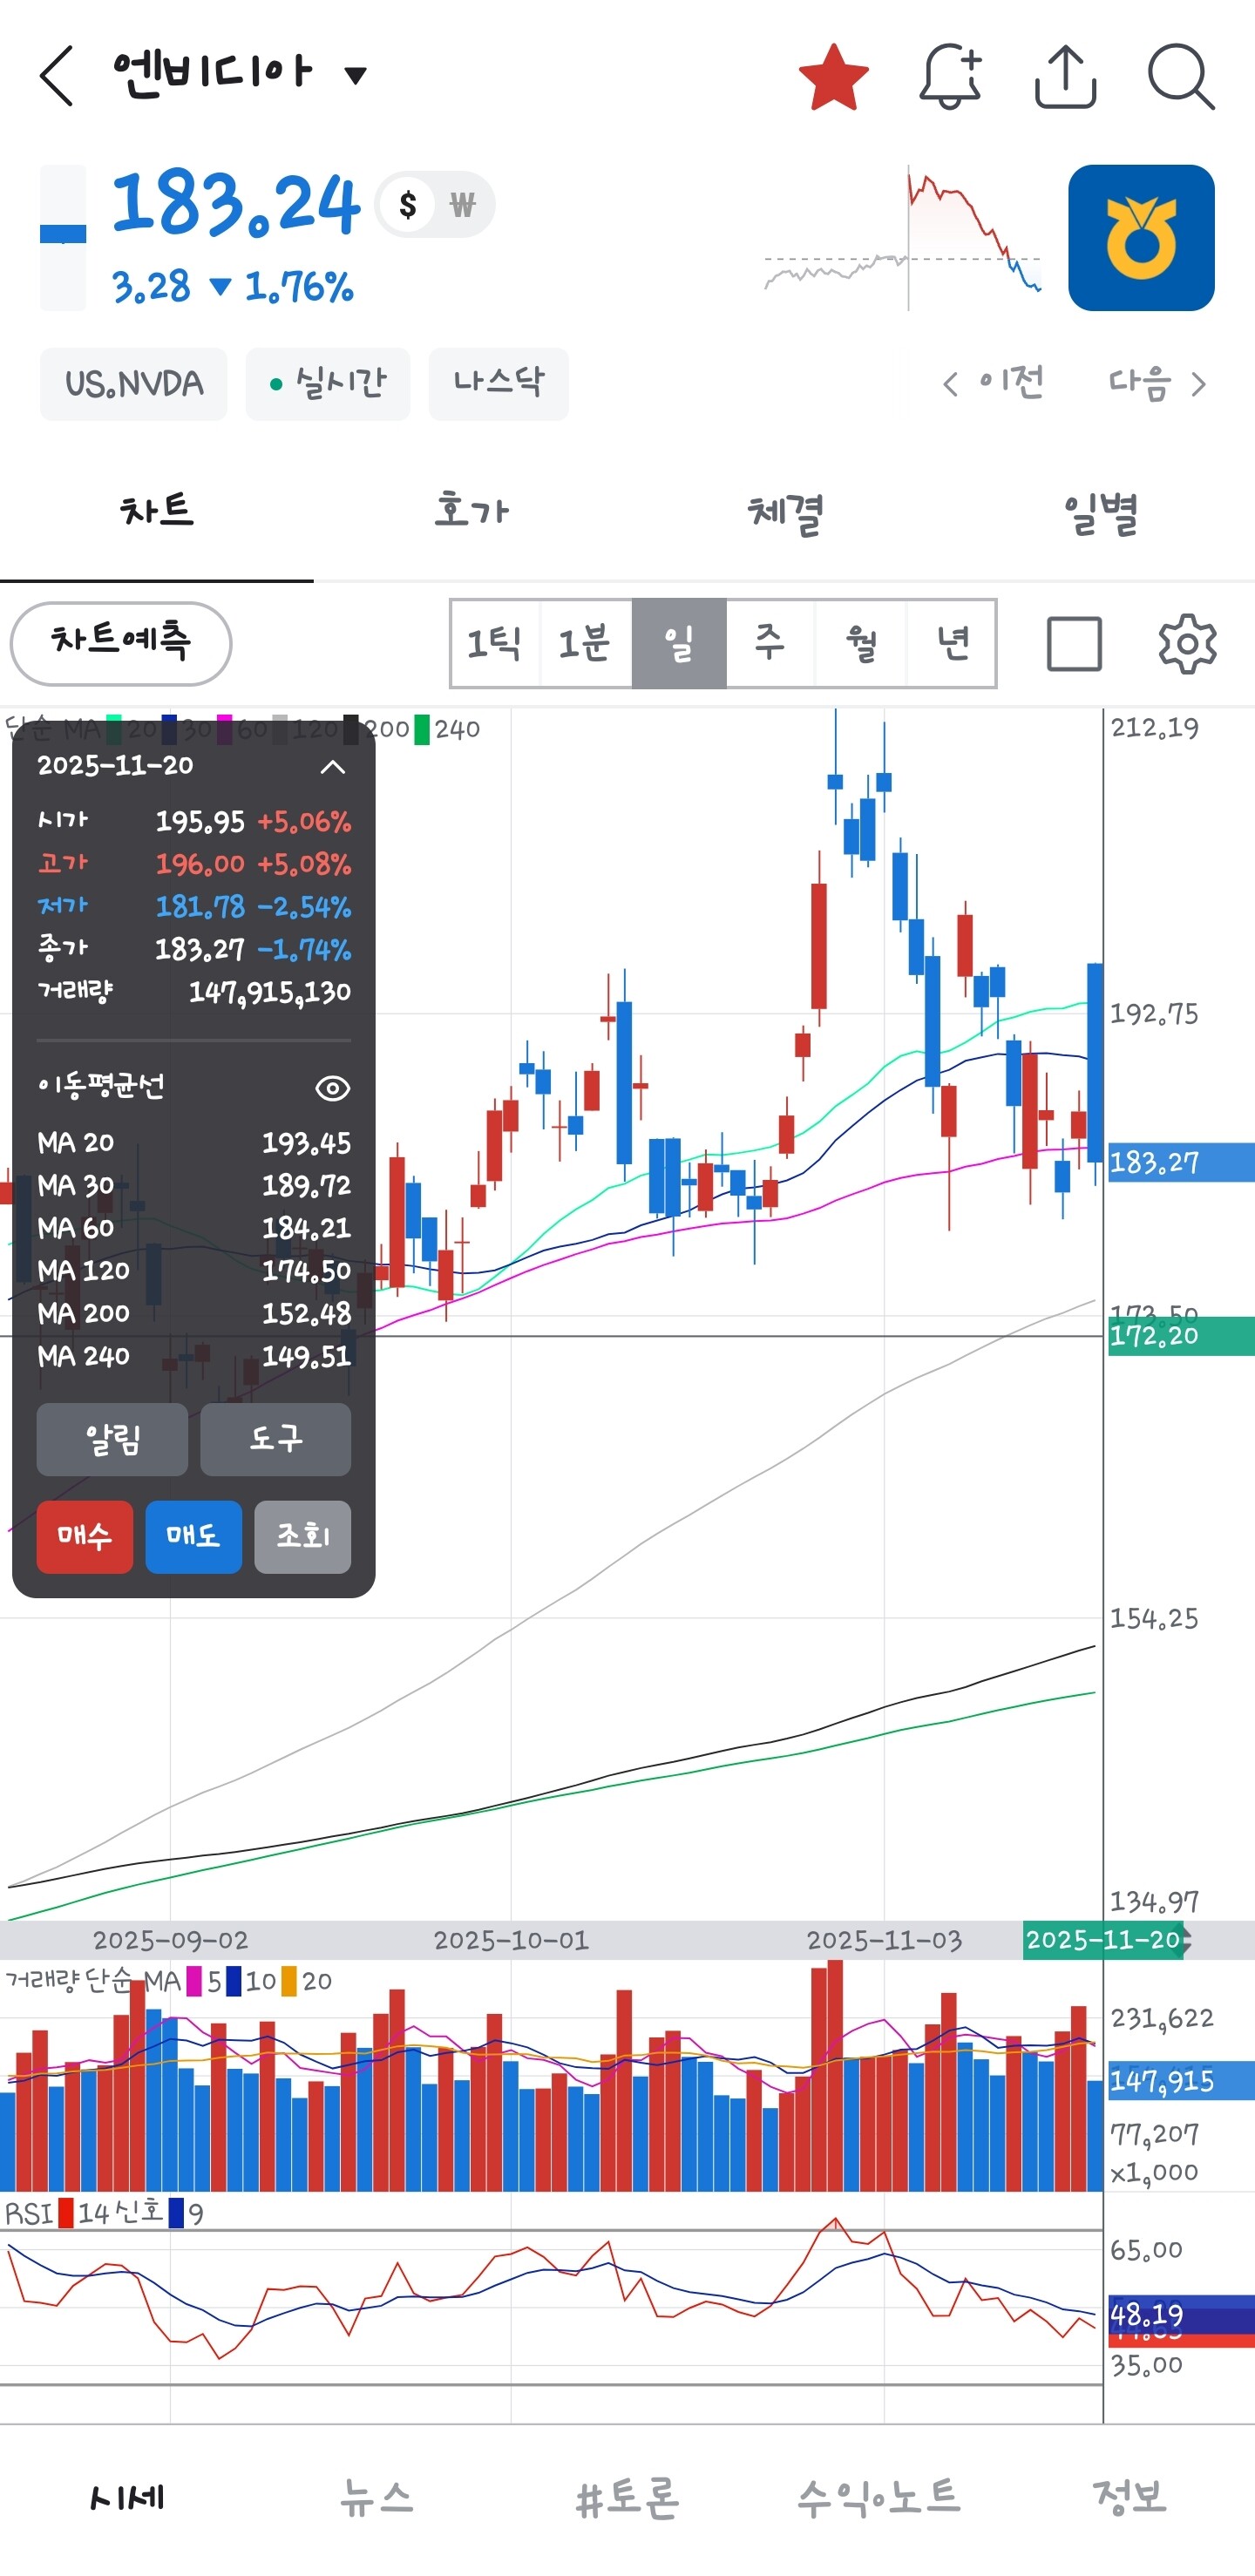Click the 172.20 crosshair price label
The image size is (1255, 2576).
(x=1181, y=1336)
